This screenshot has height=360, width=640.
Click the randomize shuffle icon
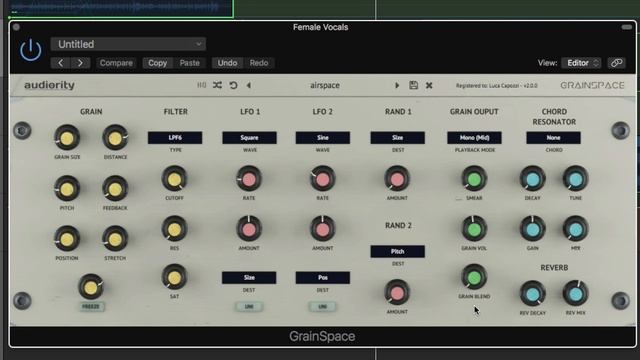pos(217,85)
